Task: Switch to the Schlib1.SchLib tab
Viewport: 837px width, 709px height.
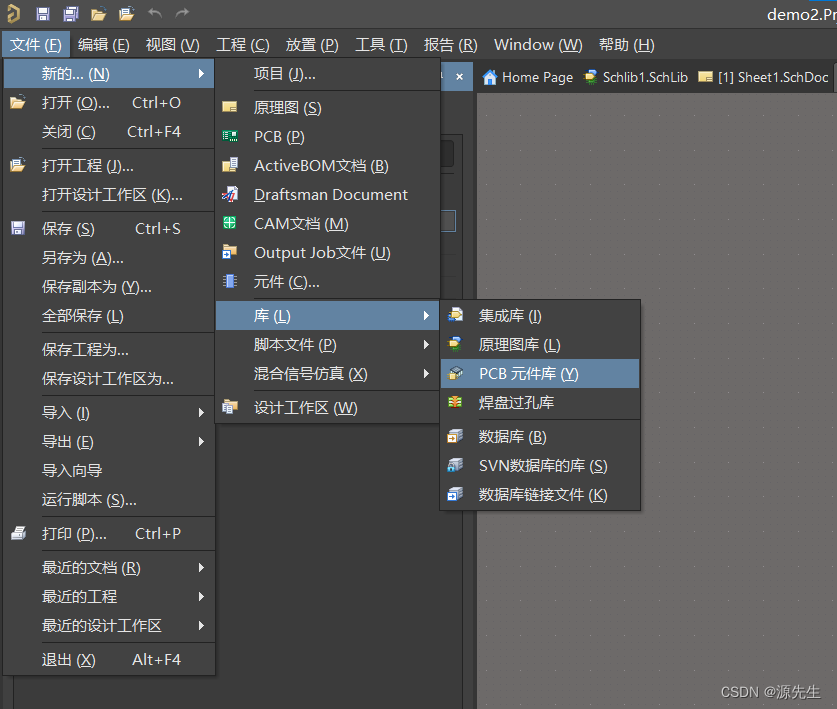Action: pyautogui.click(x=636, y=77)
